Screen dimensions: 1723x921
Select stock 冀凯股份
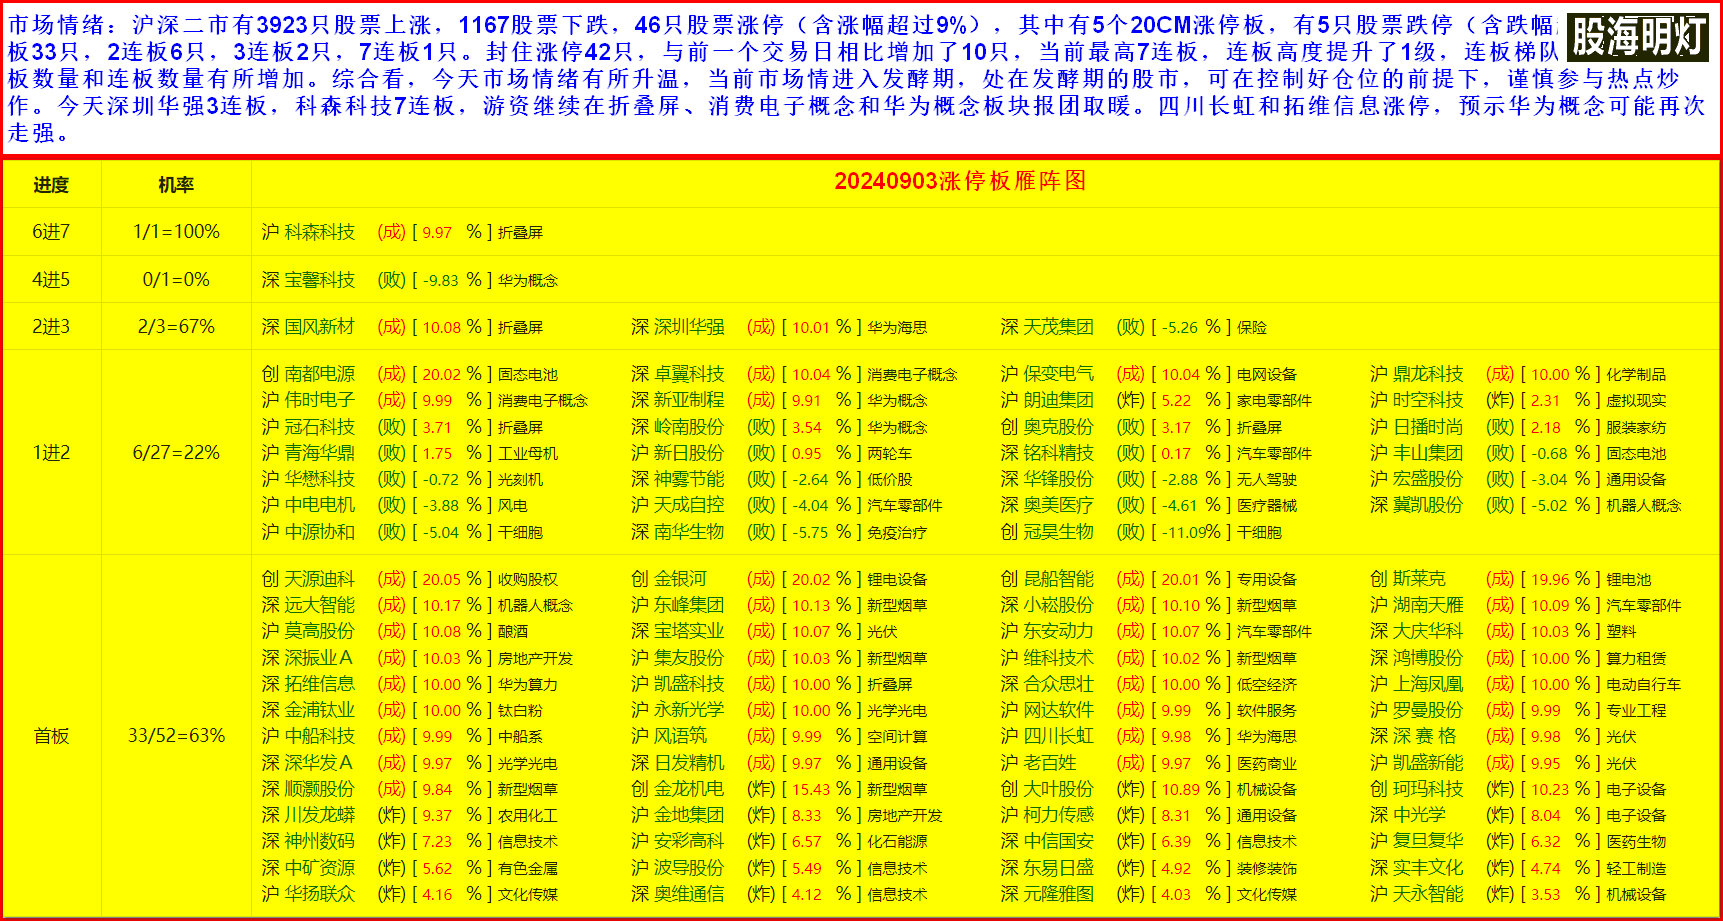click(1428, 505)
